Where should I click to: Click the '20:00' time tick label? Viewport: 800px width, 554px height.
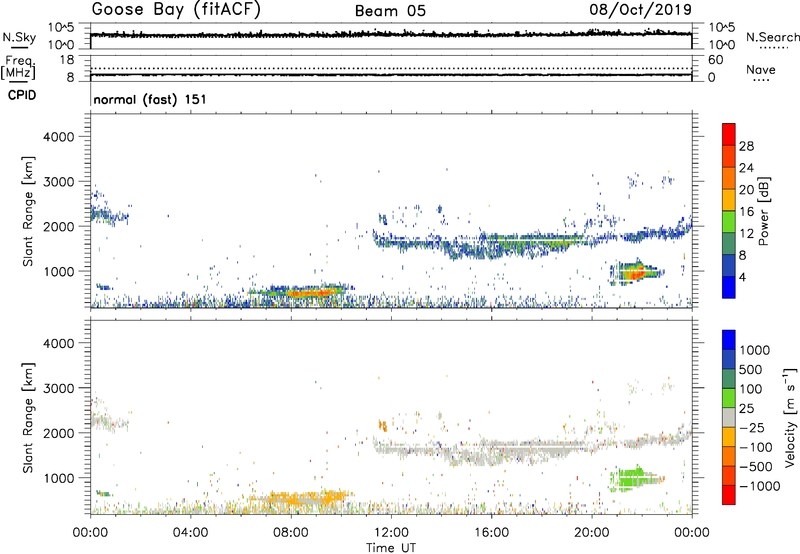coord(591,533)
